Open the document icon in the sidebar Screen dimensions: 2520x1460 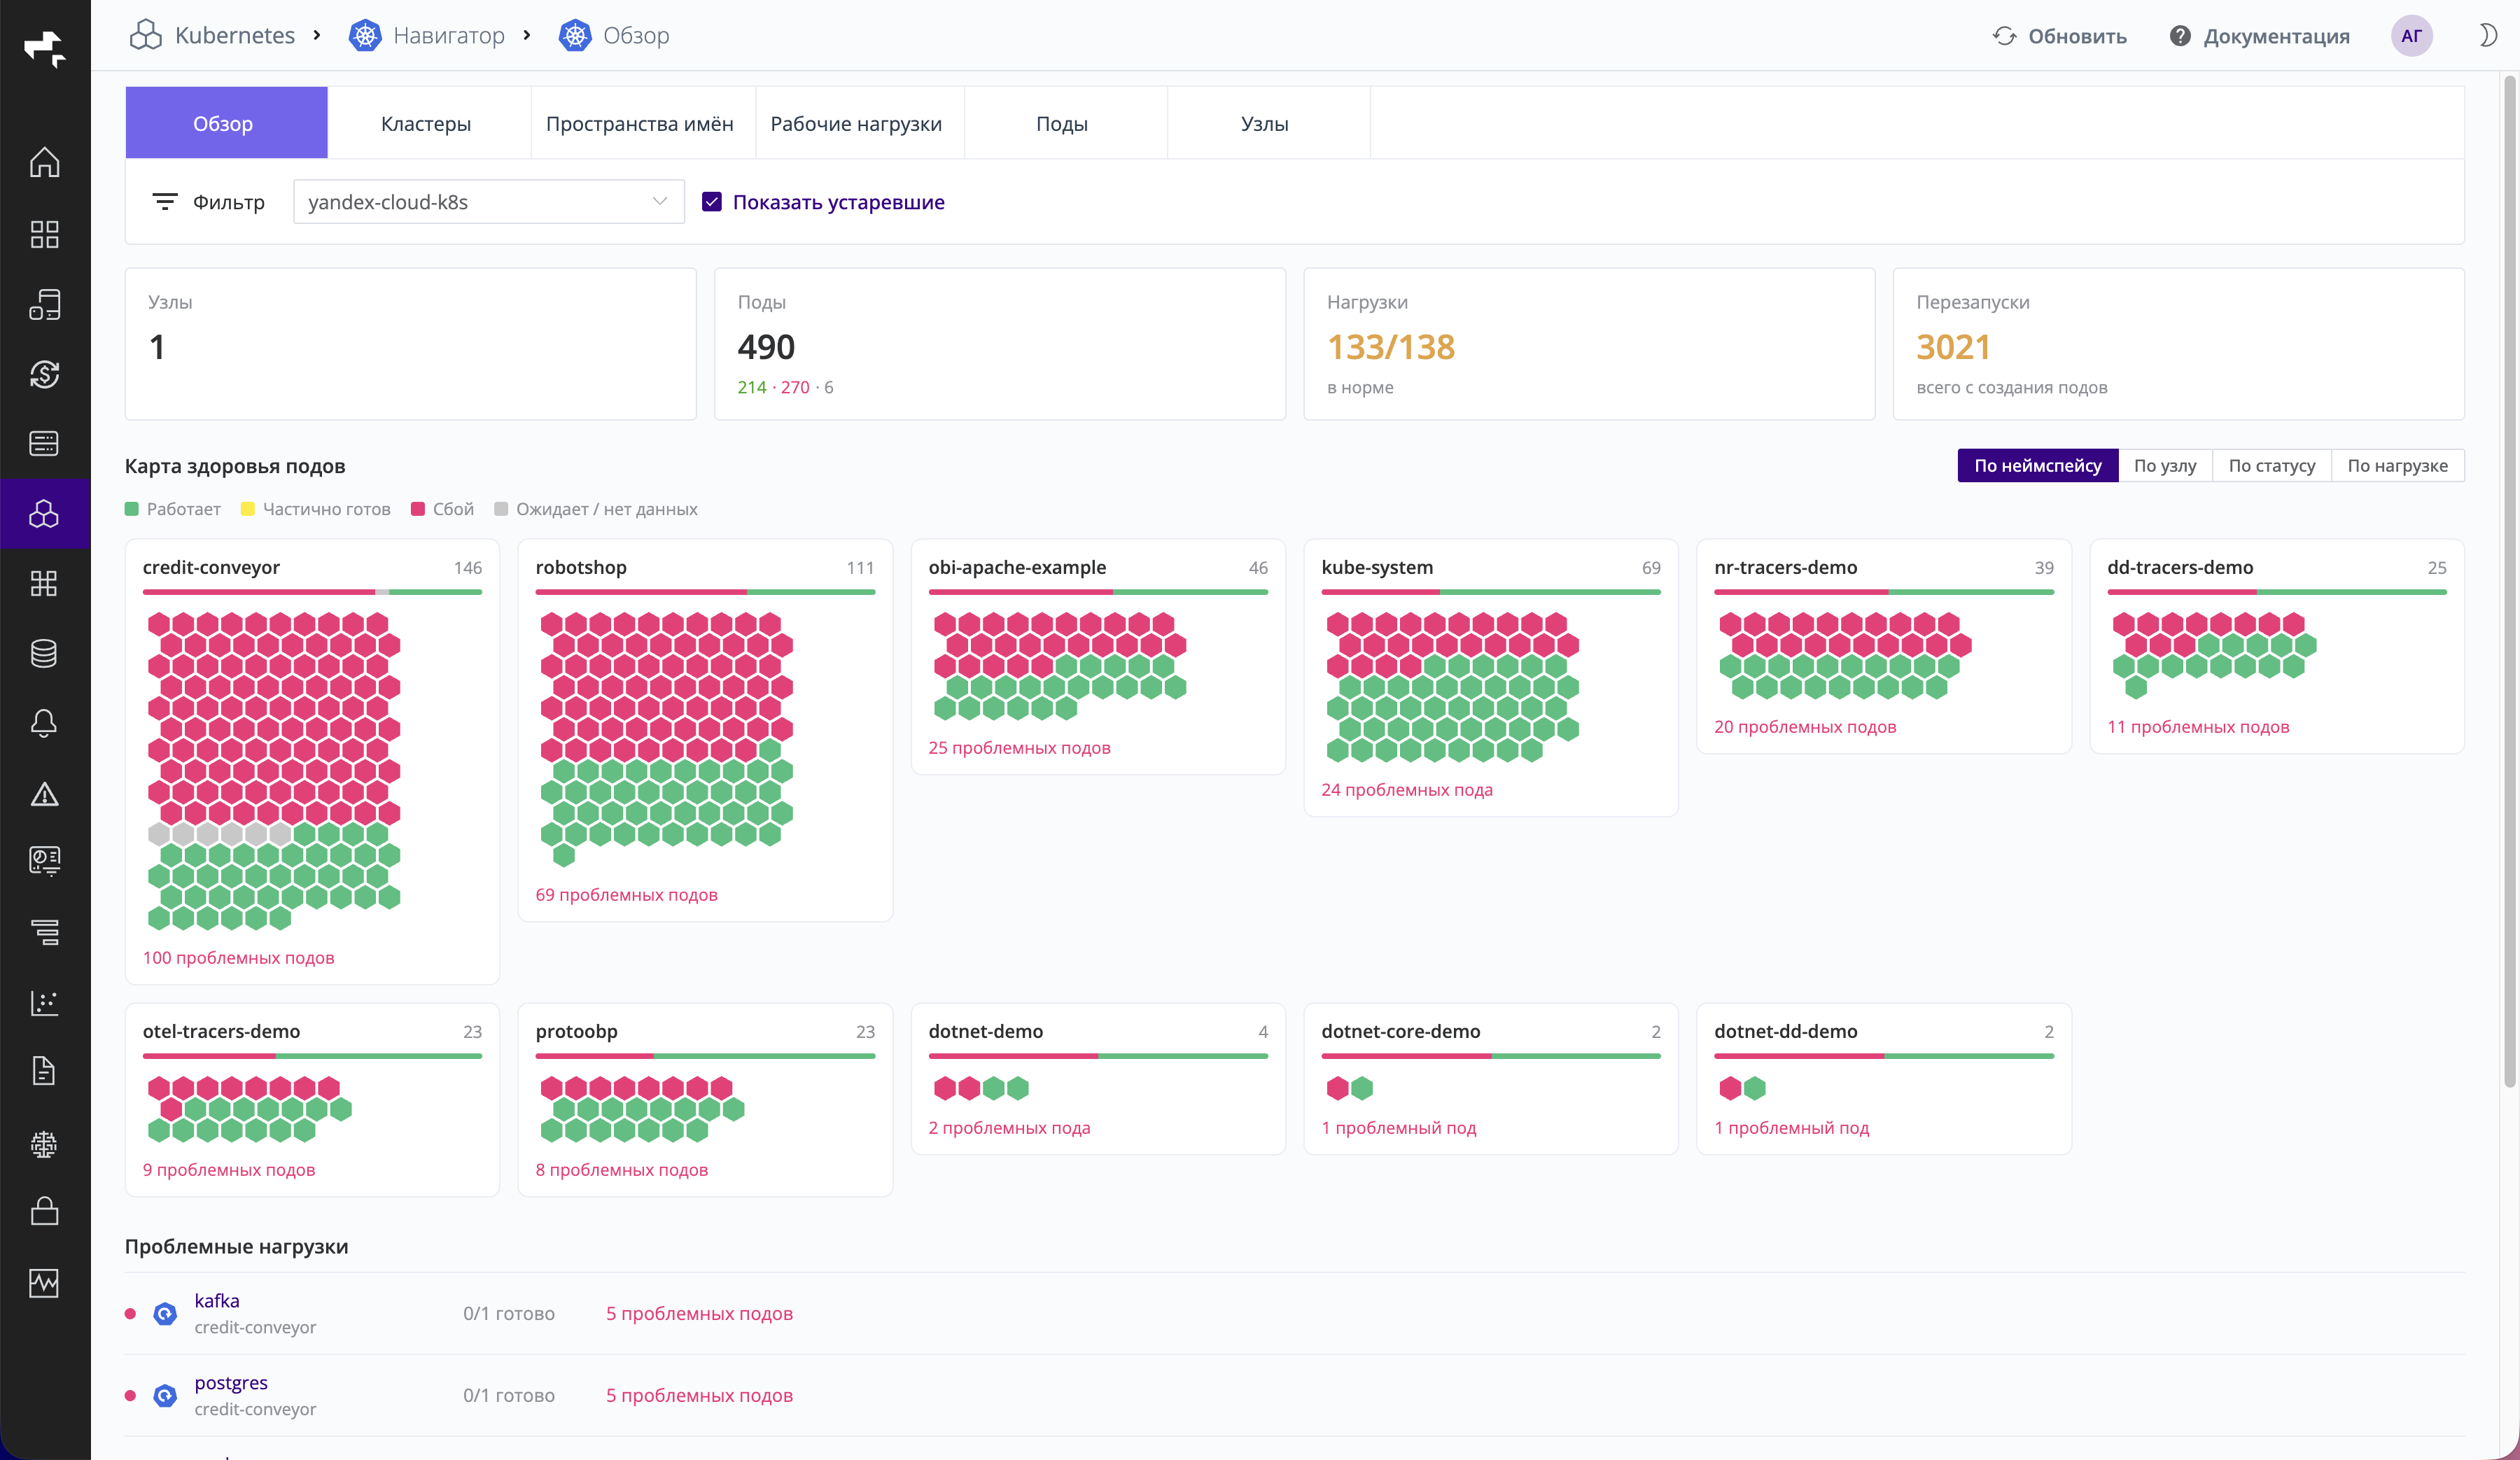point(44,1071)
